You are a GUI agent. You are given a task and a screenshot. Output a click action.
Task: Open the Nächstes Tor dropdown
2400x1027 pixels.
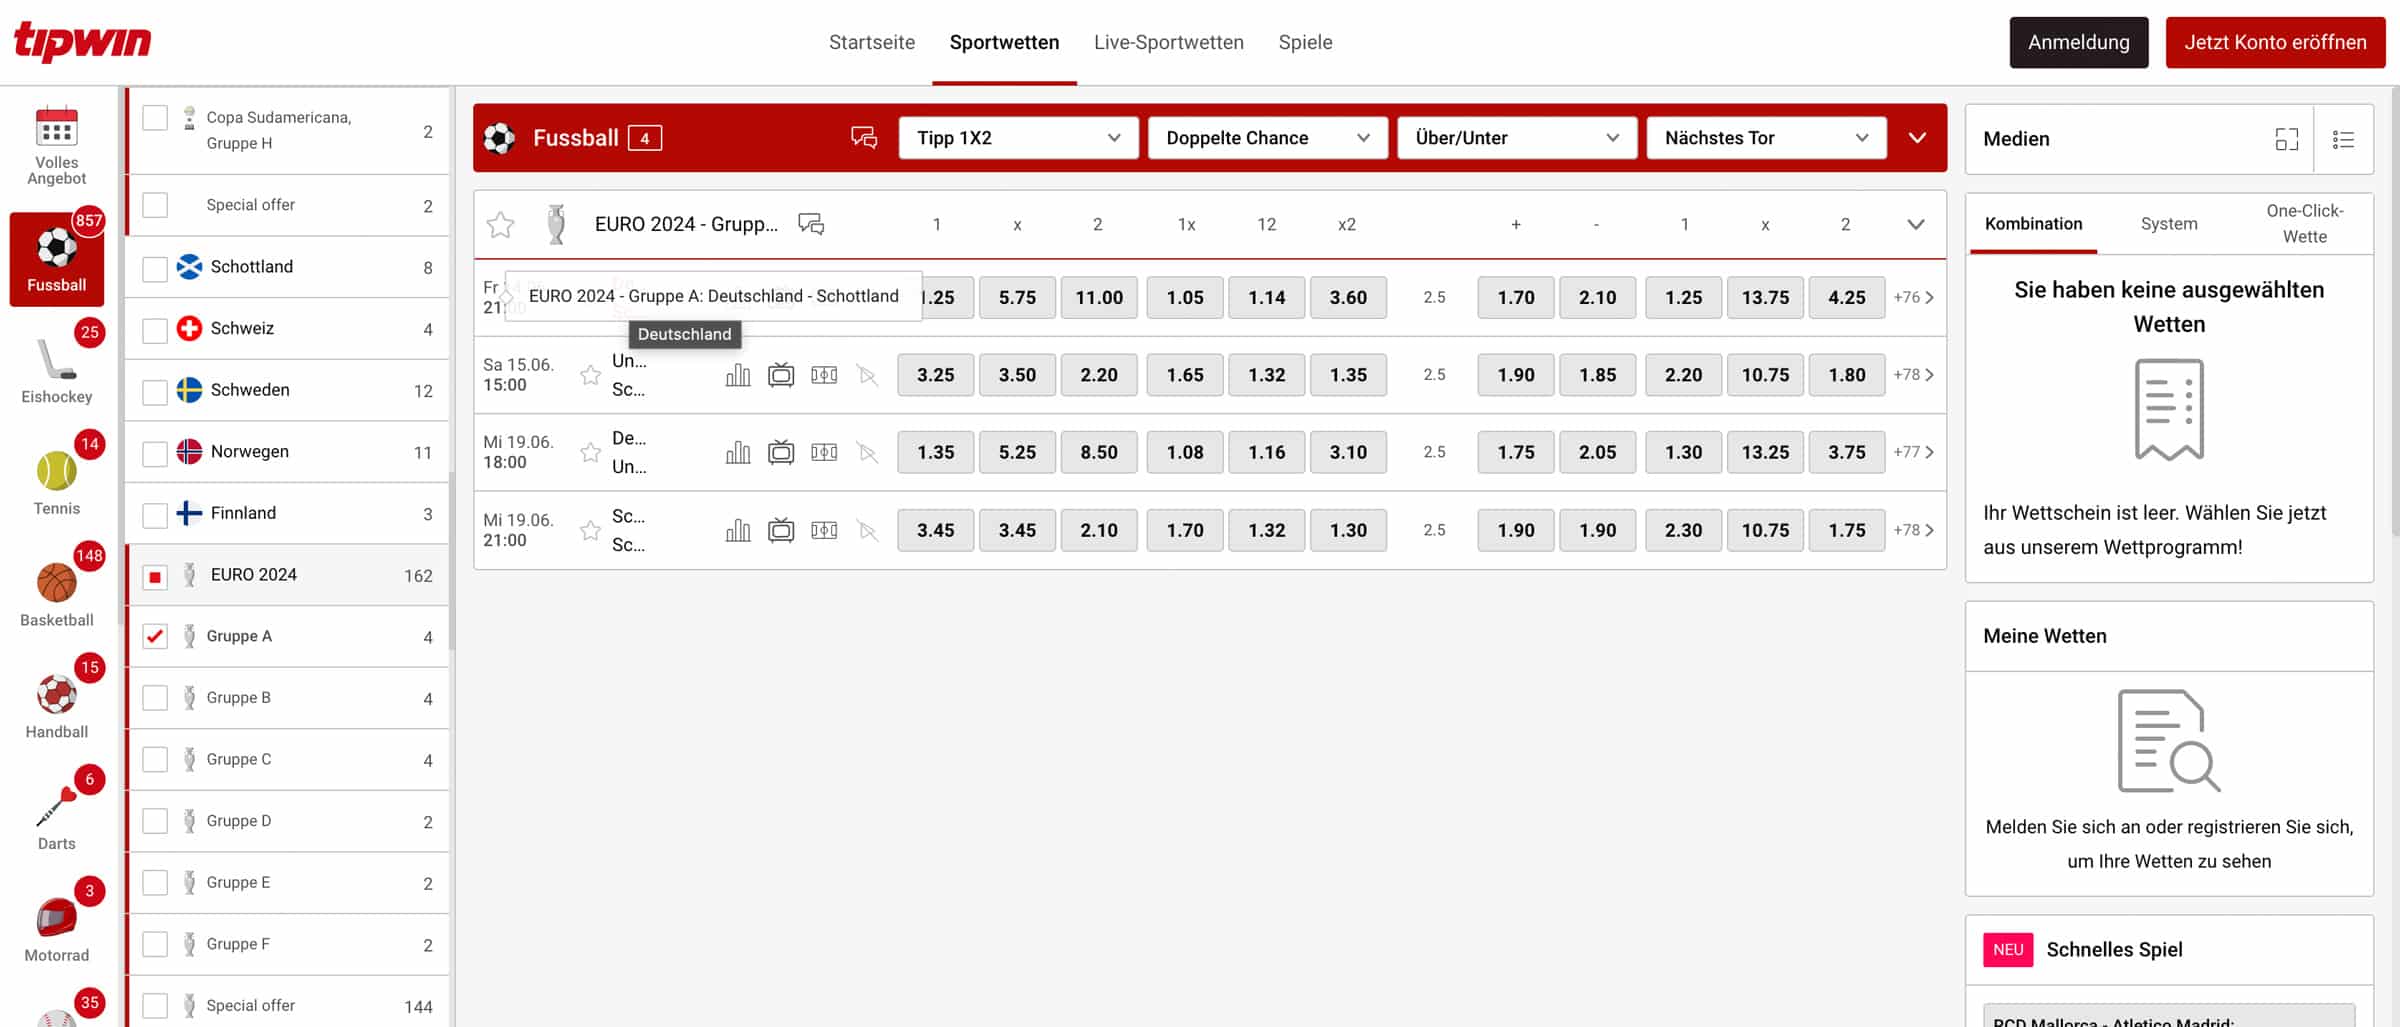tap(1766, 138)
